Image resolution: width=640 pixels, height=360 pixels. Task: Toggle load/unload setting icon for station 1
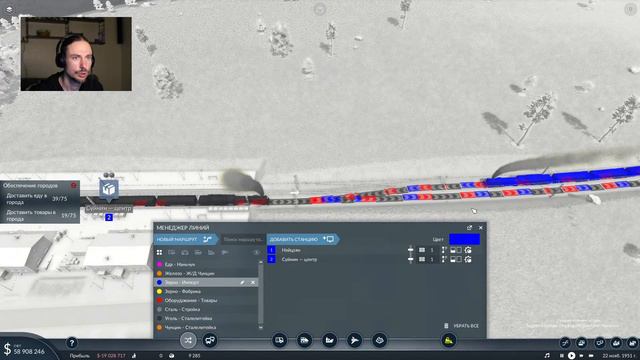click(456, 250)
